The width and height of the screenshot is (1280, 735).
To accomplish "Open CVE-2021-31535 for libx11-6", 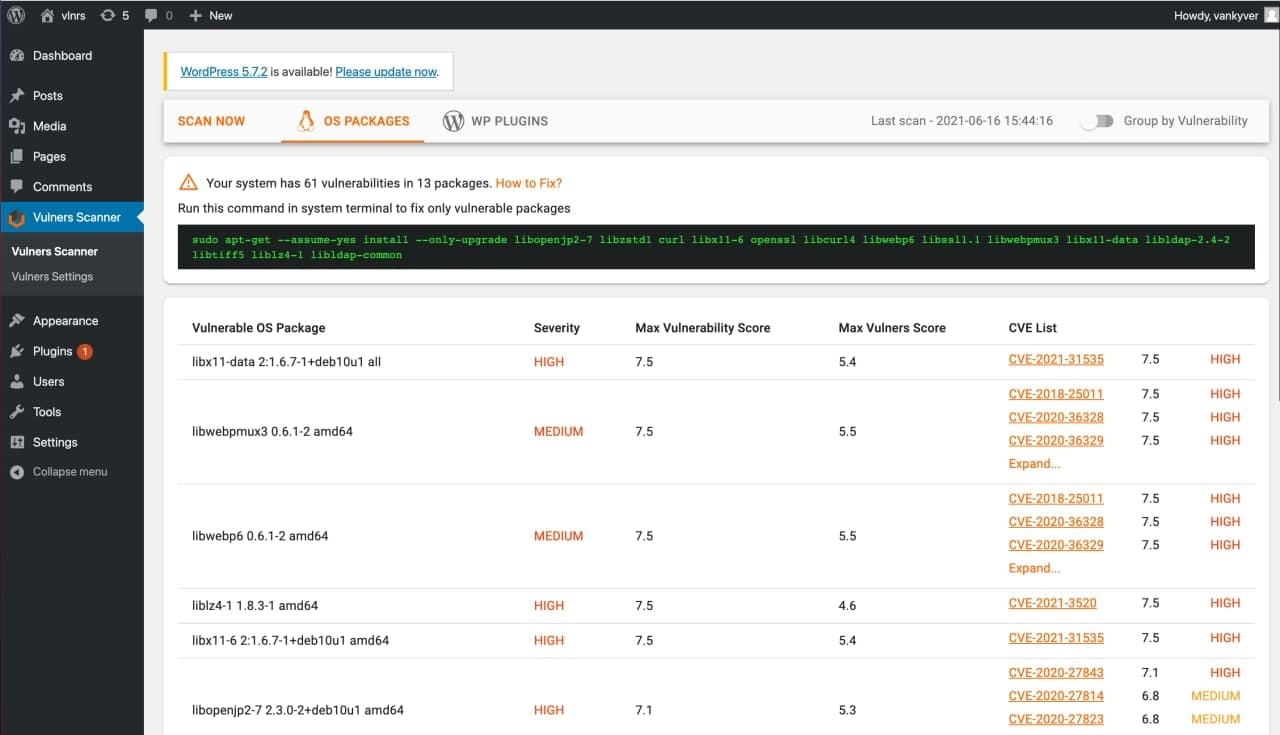I will (1056, 638).
